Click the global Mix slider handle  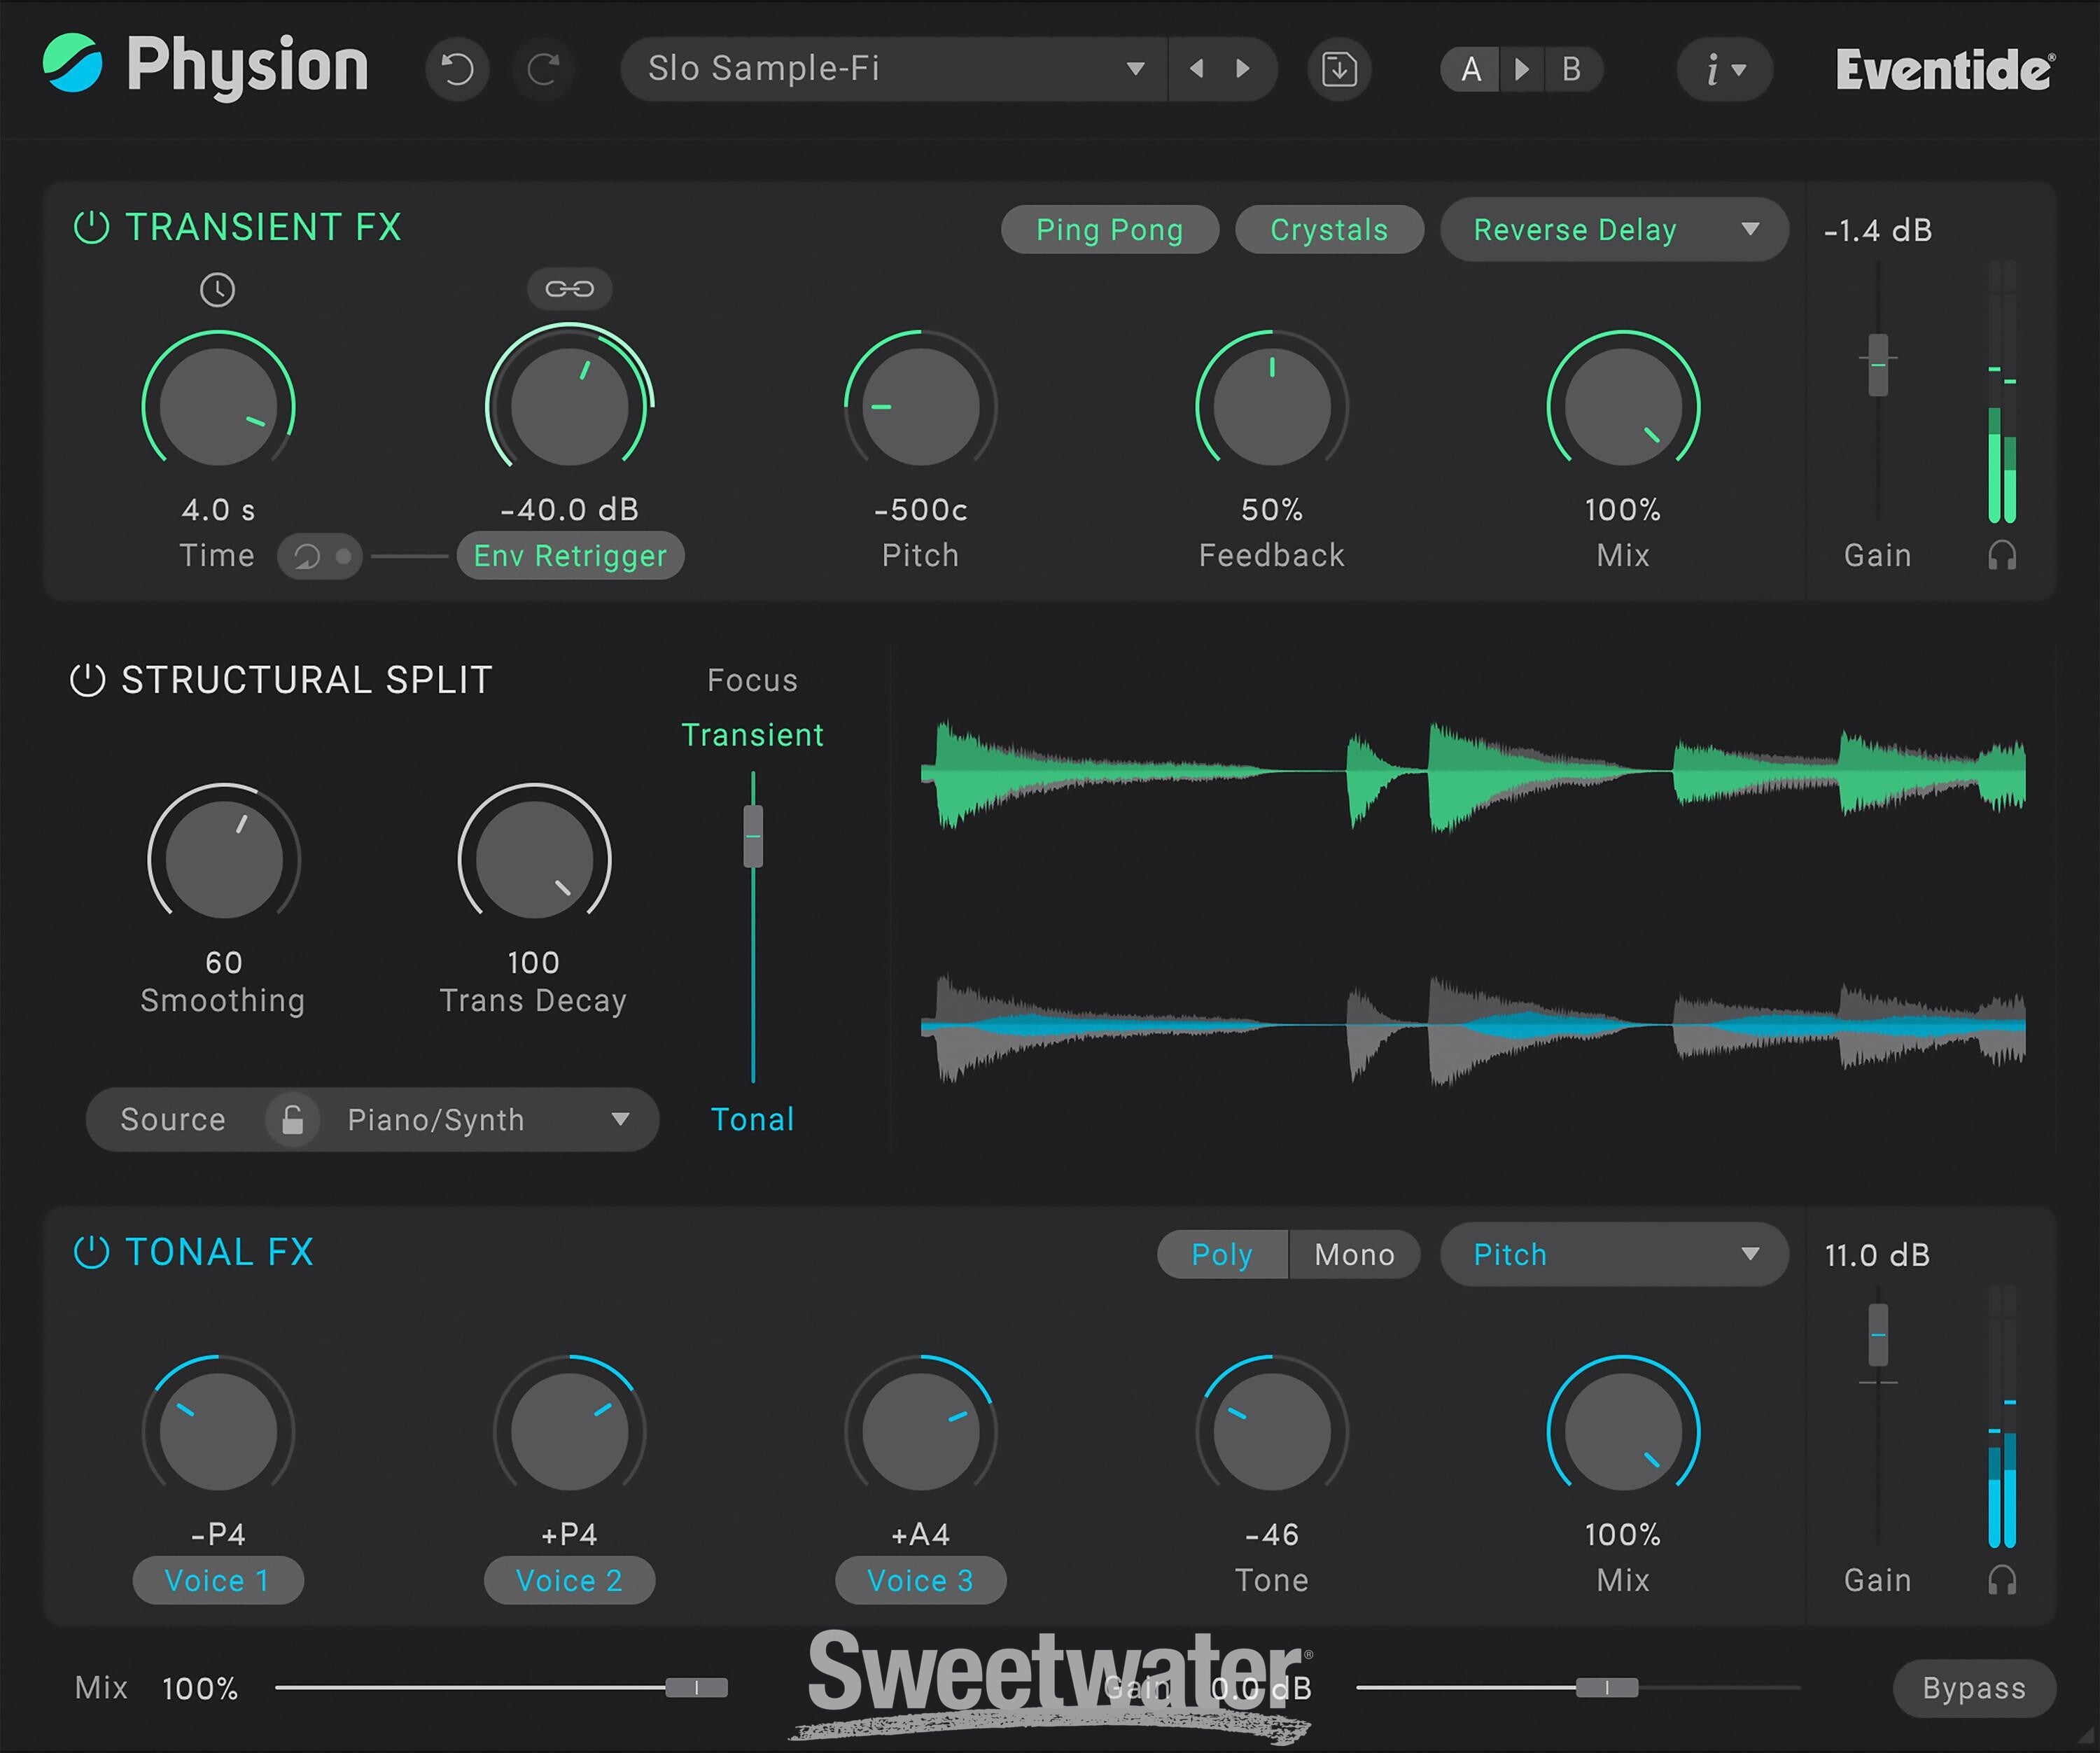point(697,1688)
